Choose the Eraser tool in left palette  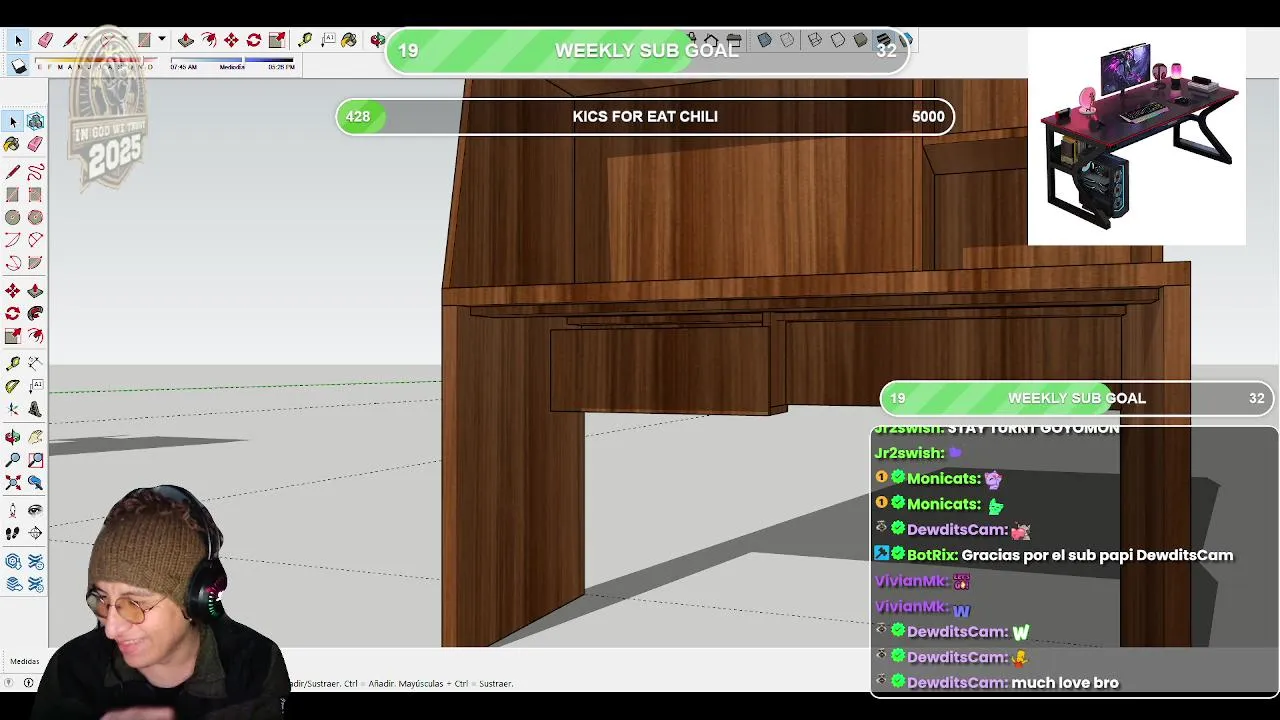point(35,145)
